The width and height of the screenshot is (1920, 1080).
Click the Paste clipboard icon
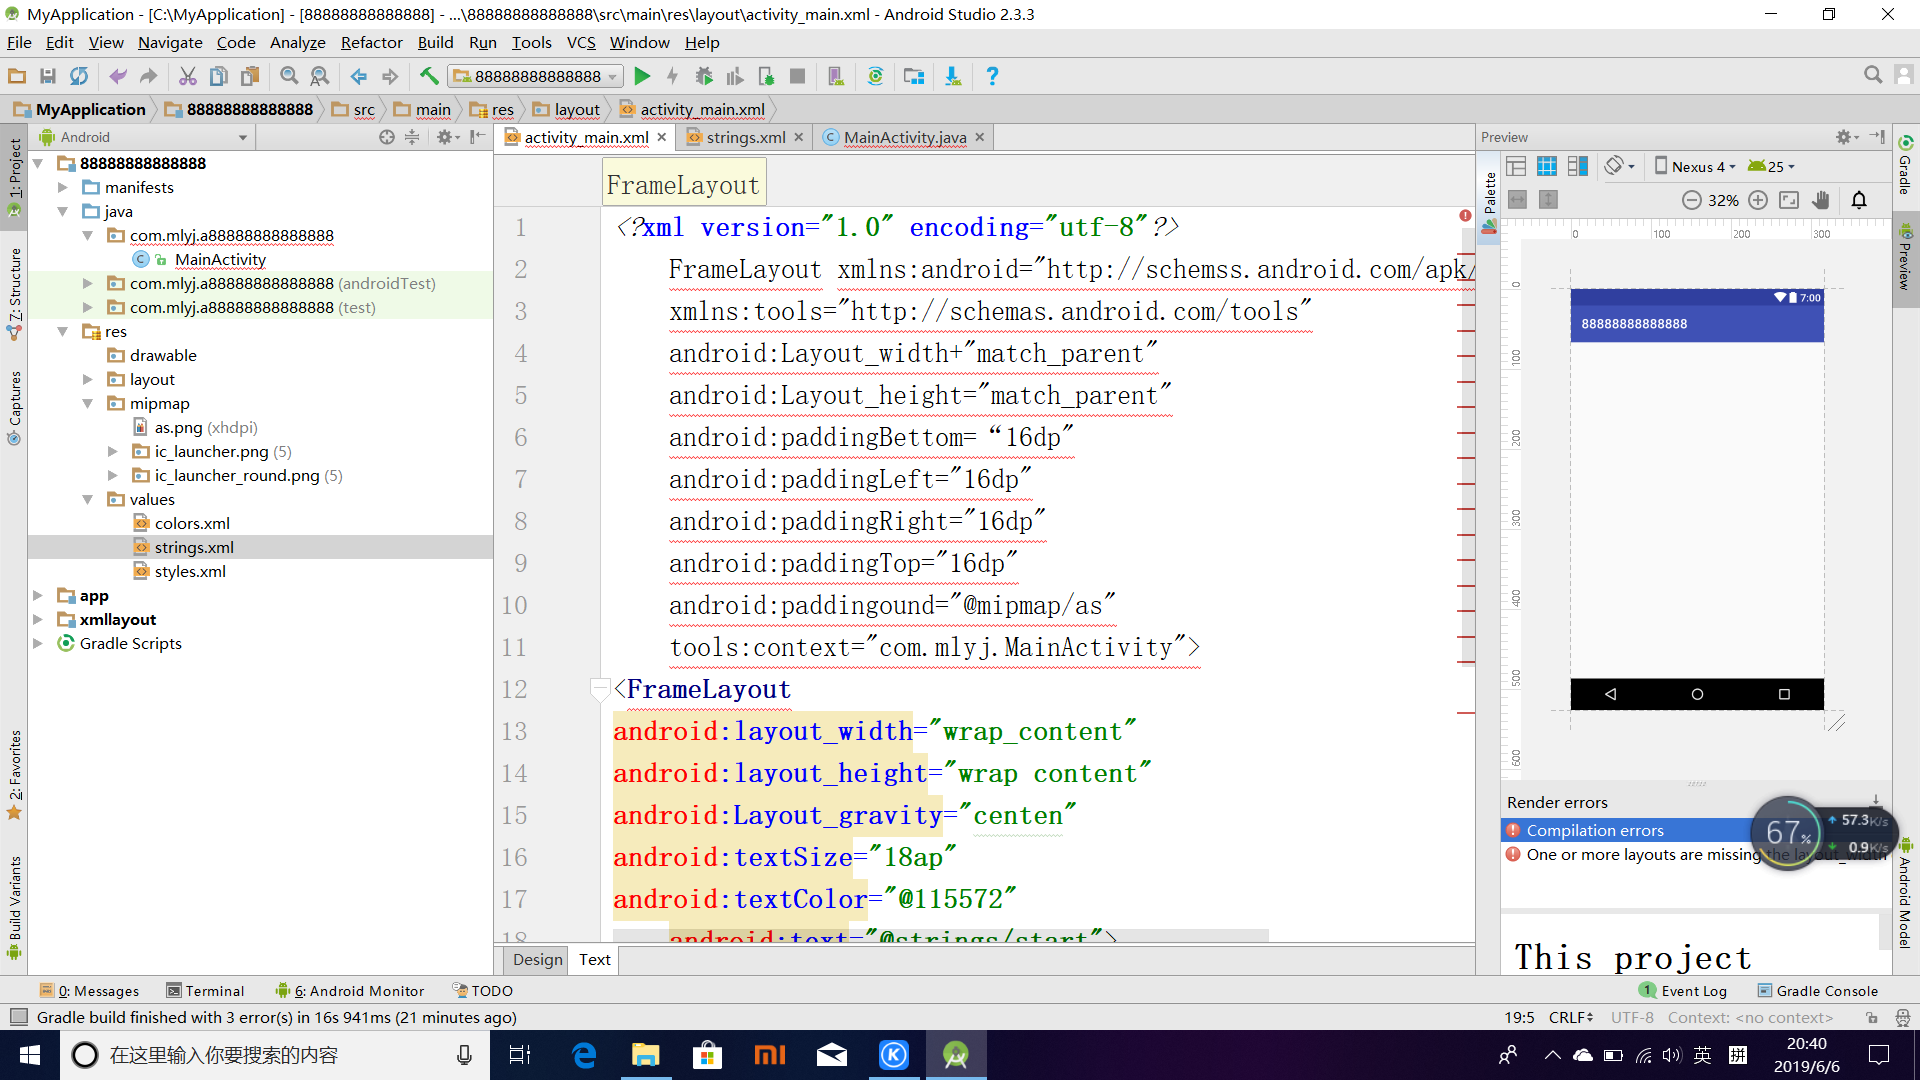click(250, 76)
